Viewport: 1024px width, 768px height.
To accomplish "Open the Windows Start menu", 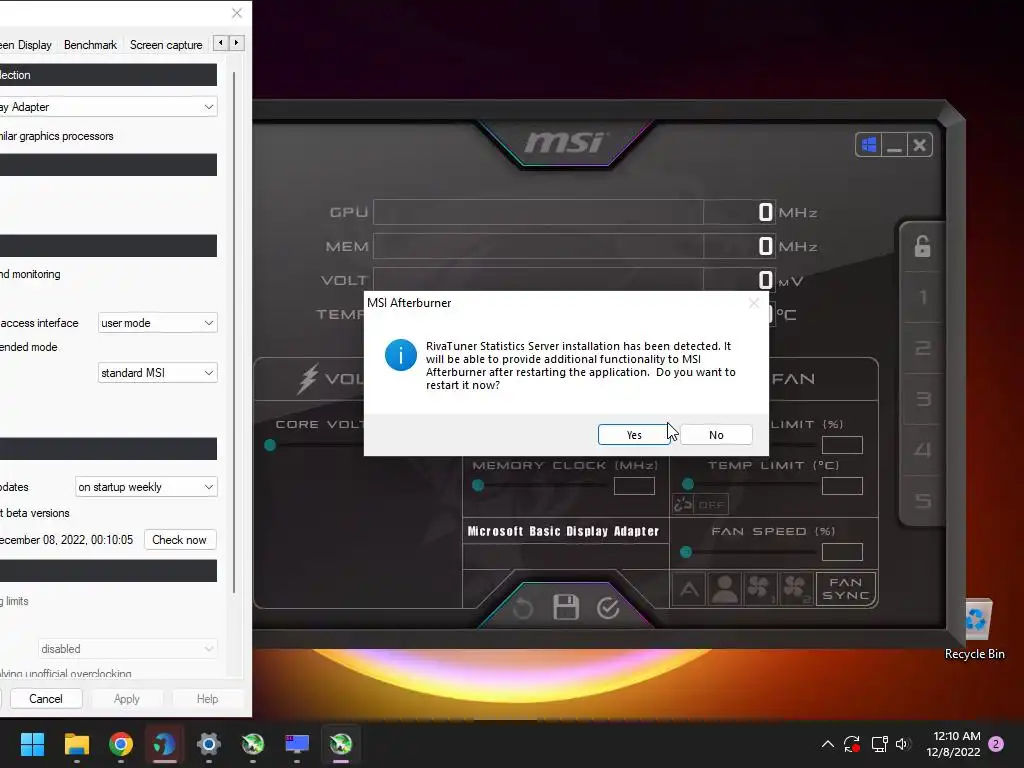I will pyautogui.click(x=32, y=744).
